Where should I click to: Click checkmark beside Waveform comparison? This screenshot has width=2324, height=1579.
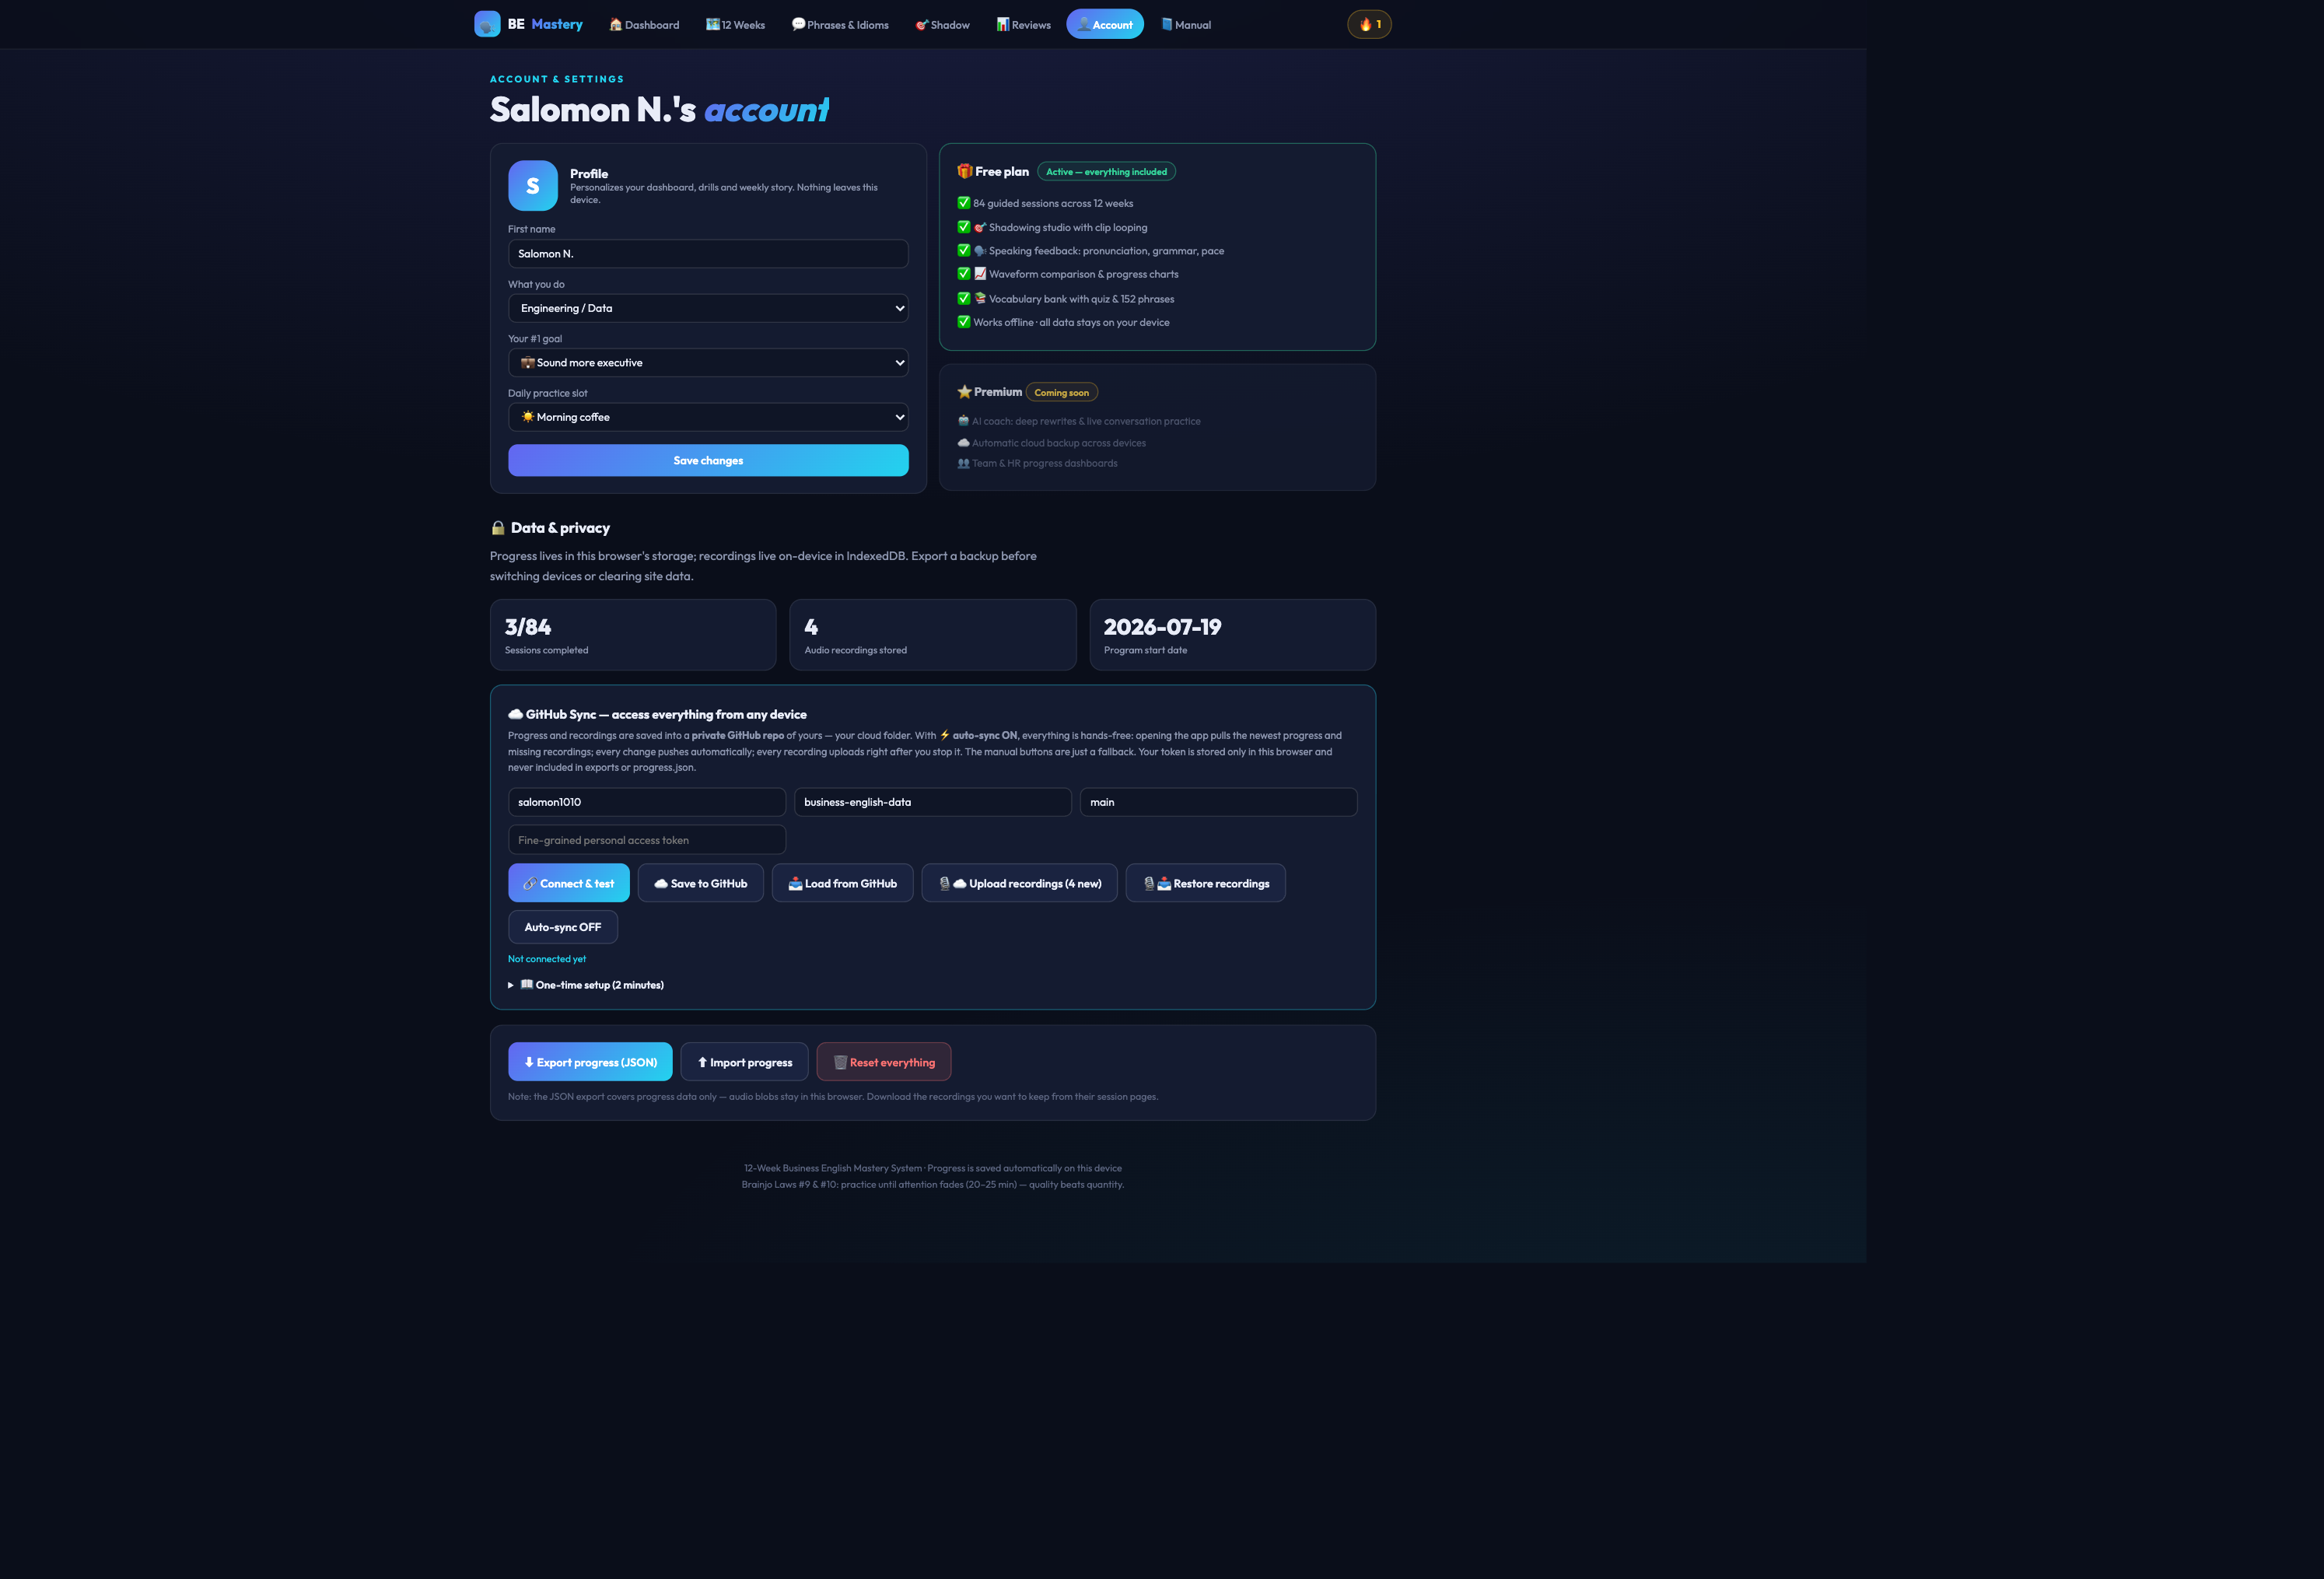click(964, 274)
